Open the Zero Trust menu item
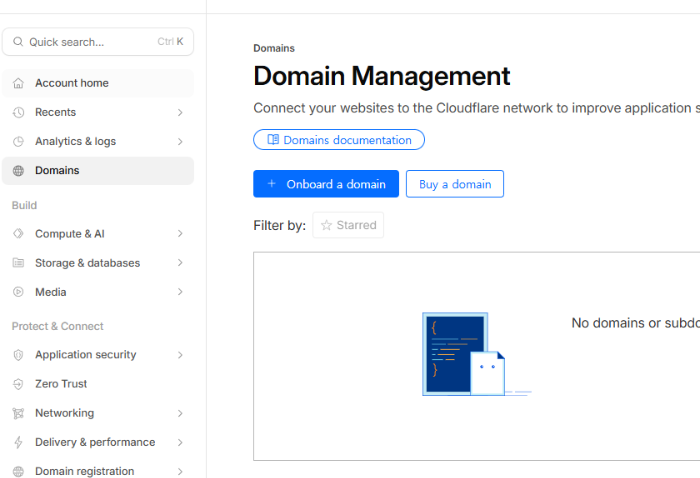This screenshot has width=700, height=478. coord(98,384)
